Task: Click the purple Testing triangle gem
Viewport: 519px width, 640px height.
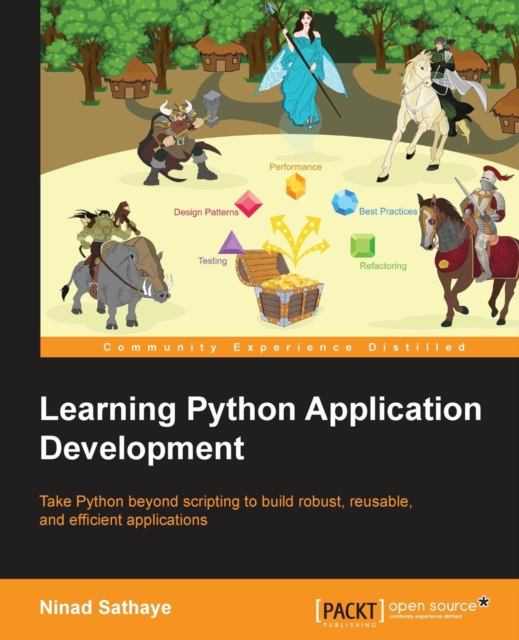Action: [x=231, y=242]
